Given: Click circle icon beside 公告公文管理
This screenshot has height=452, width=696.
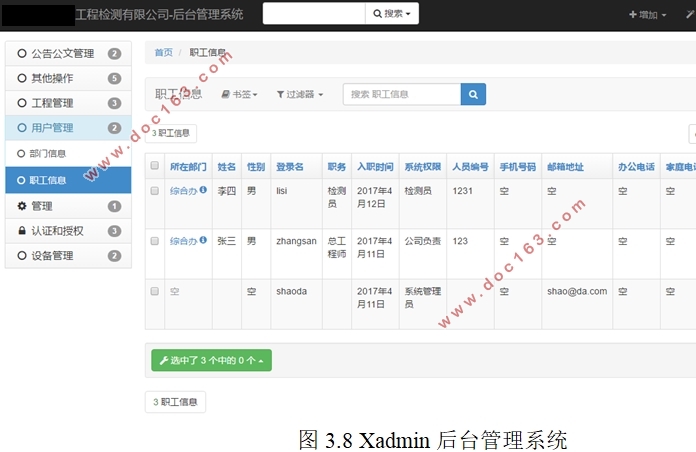Looking at the screenshot, I should pyautogui.click(x=22, y=53).
